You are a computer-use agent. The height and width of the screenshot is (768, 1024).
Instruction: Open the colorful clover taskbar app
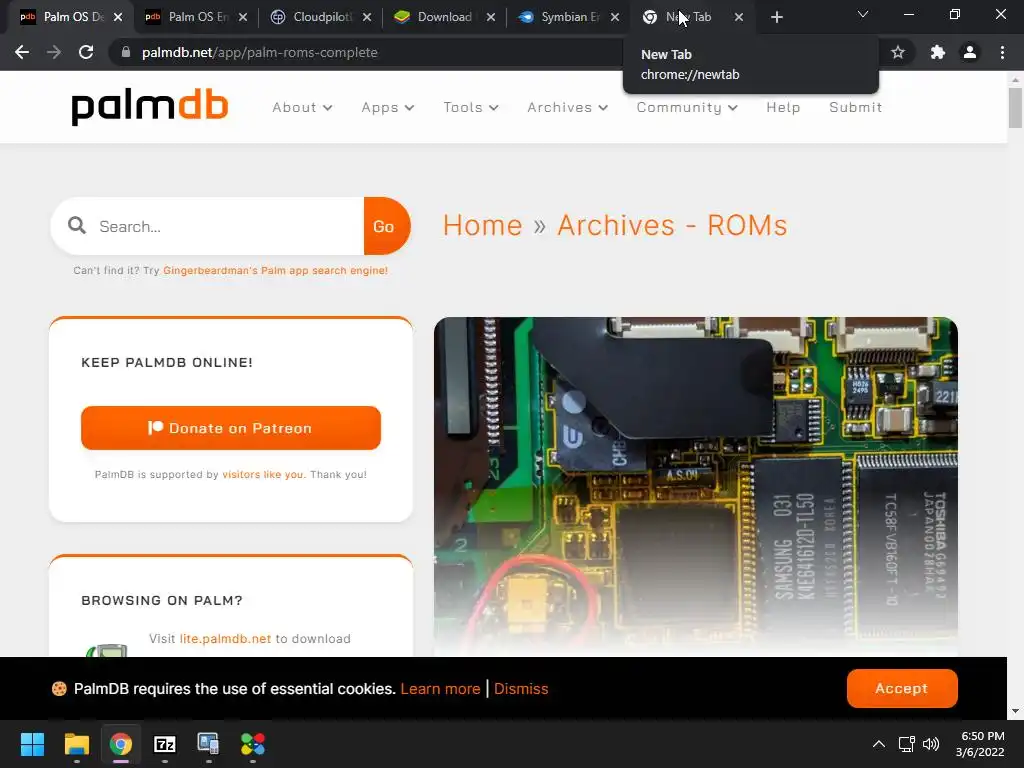point(253,744)
